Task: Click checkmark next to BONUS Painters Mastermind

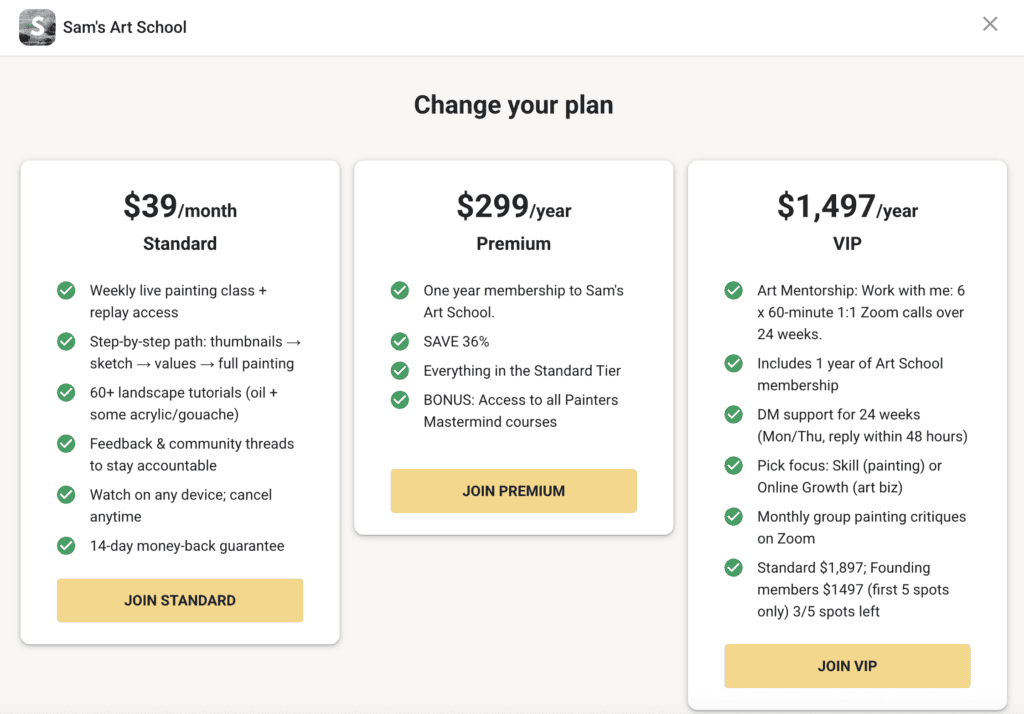Action: pyautogui.click(x=400, y=400)
